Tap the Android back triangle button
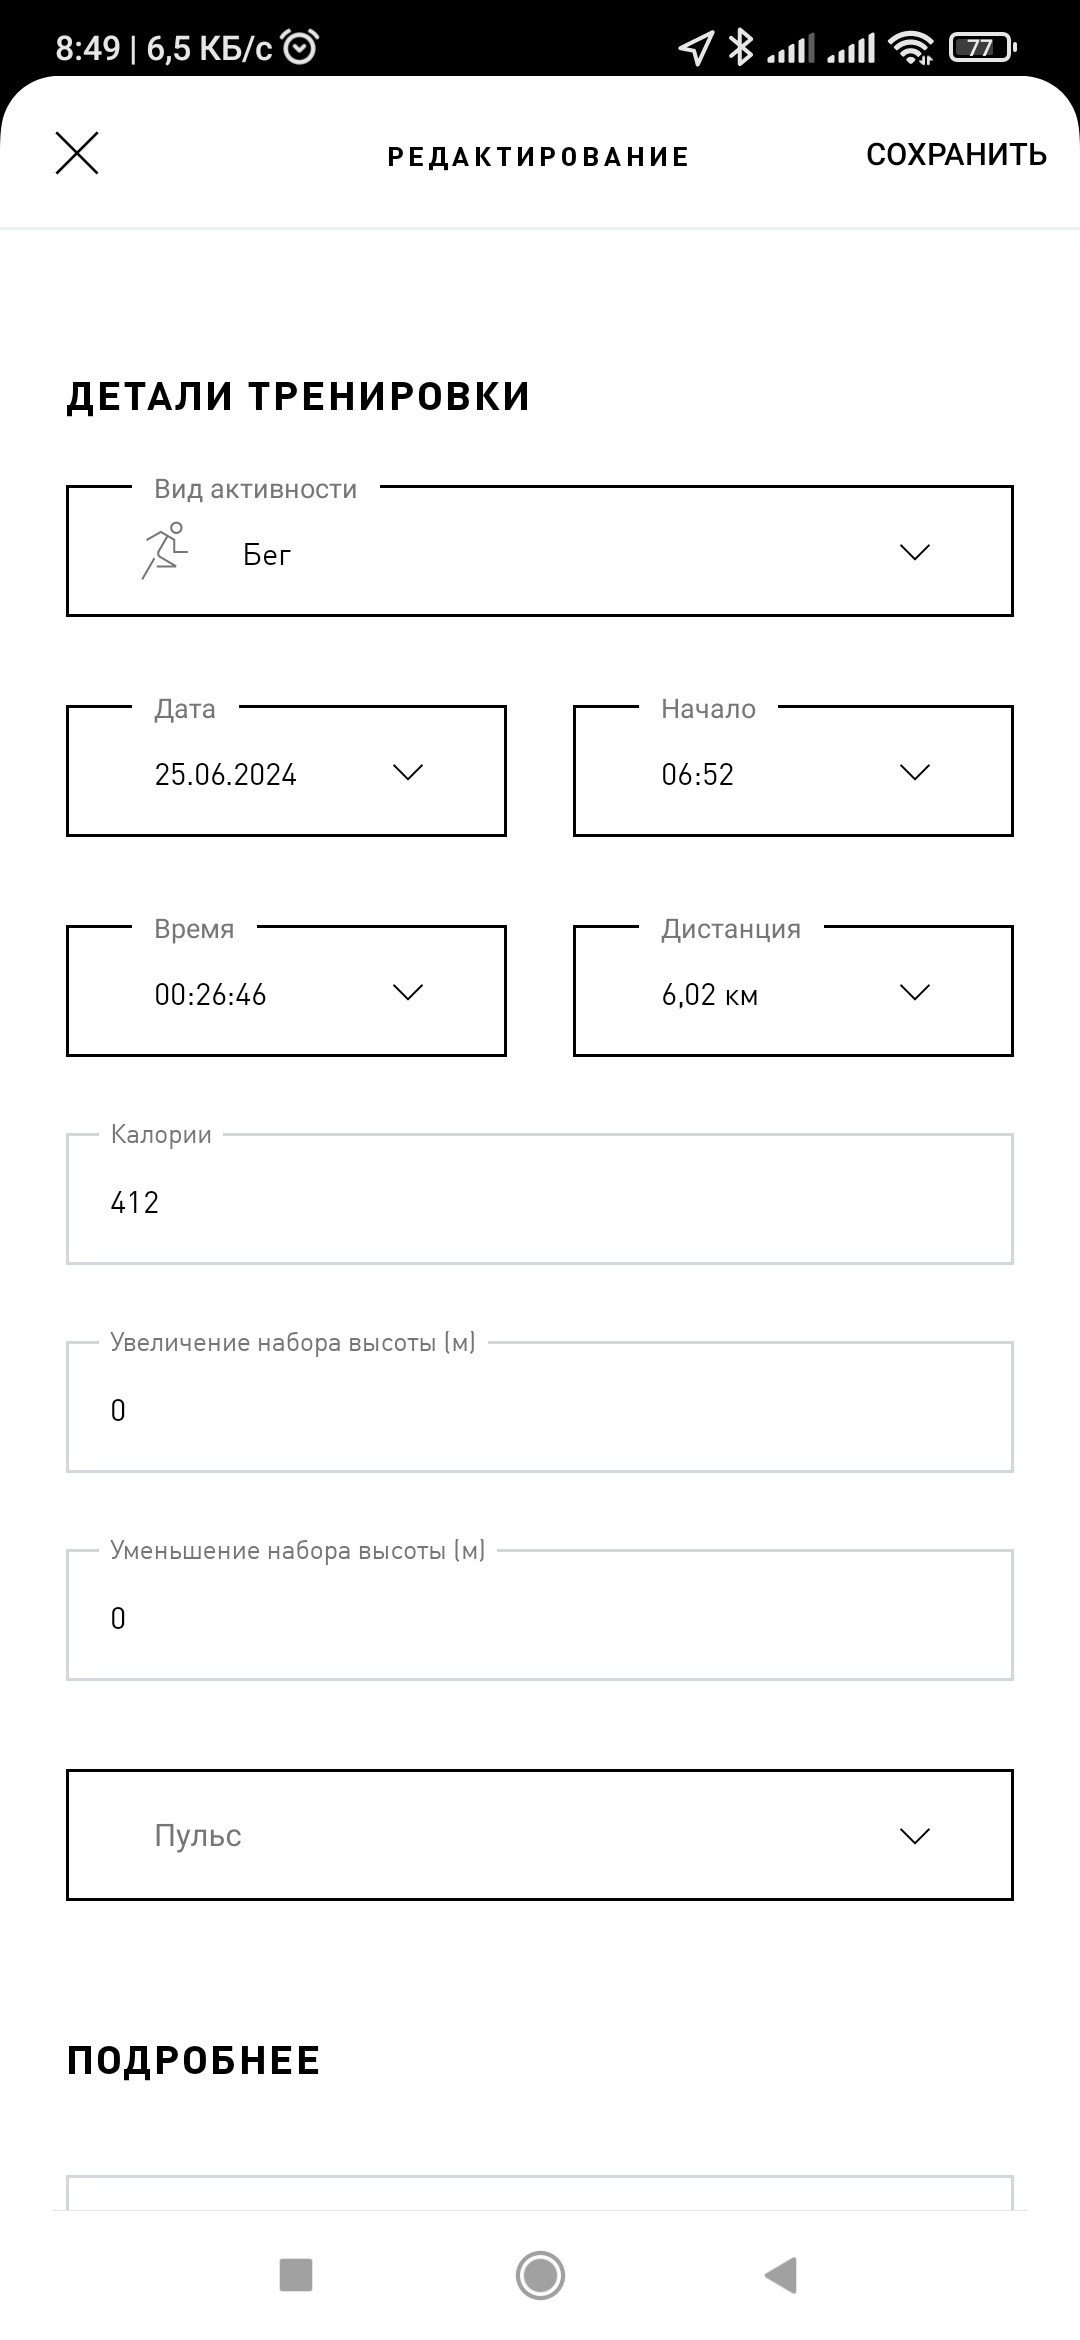The image size is (1080, 2340). (x=780, y=2275)
